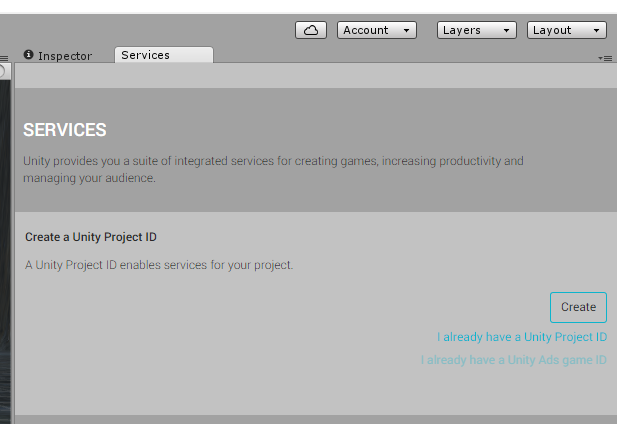Click the Create button

pyautogui.click(x=578, y=307)
